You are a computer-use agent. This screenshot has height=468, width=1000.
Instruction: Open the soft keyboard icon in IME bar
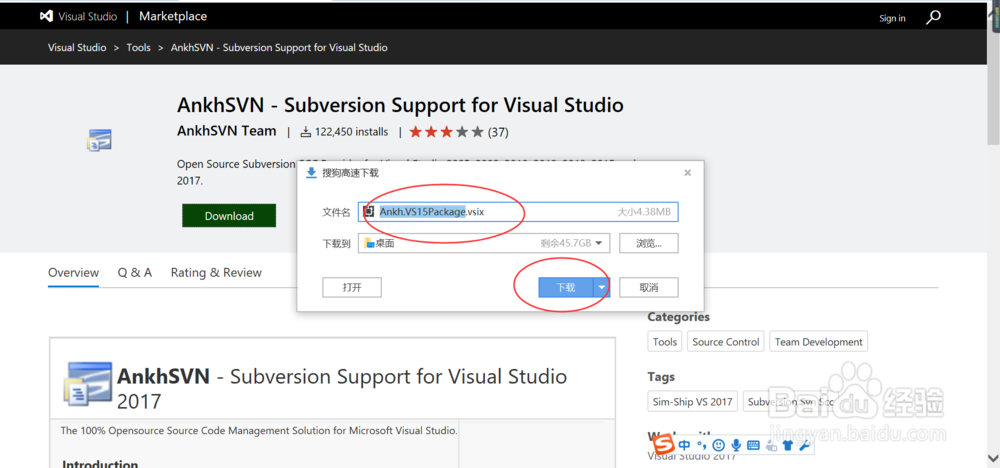pos(753,445)
